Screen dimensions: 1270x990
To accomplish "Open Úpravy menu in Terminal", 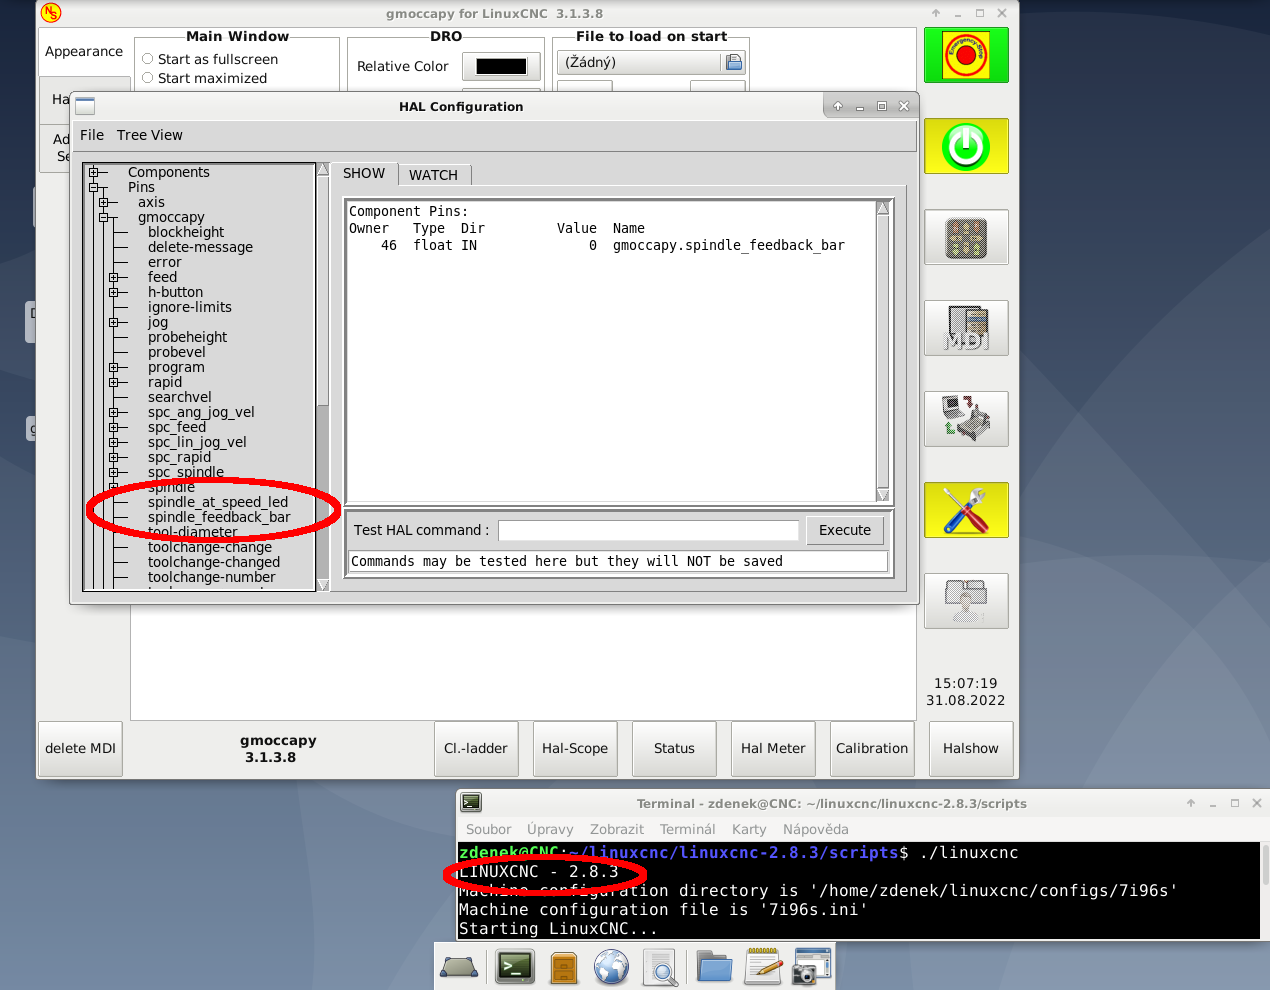I will (550, 829).
